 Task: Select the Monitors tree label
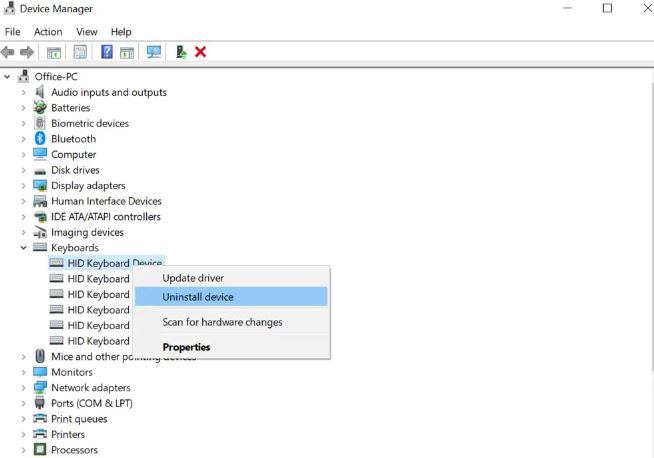[x=72, y=372]
